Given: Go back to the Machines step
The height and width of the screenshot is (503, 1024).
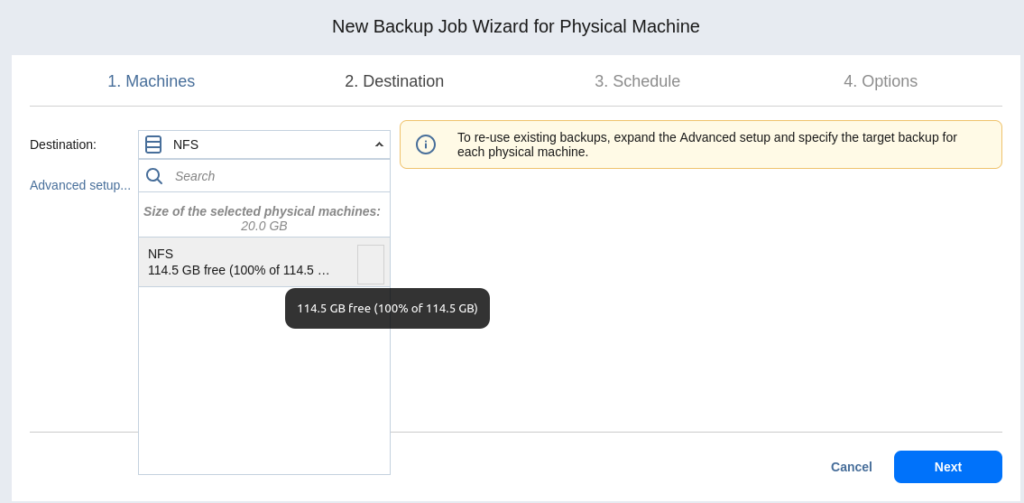Looking at the screenshot, I should point(151,82).
